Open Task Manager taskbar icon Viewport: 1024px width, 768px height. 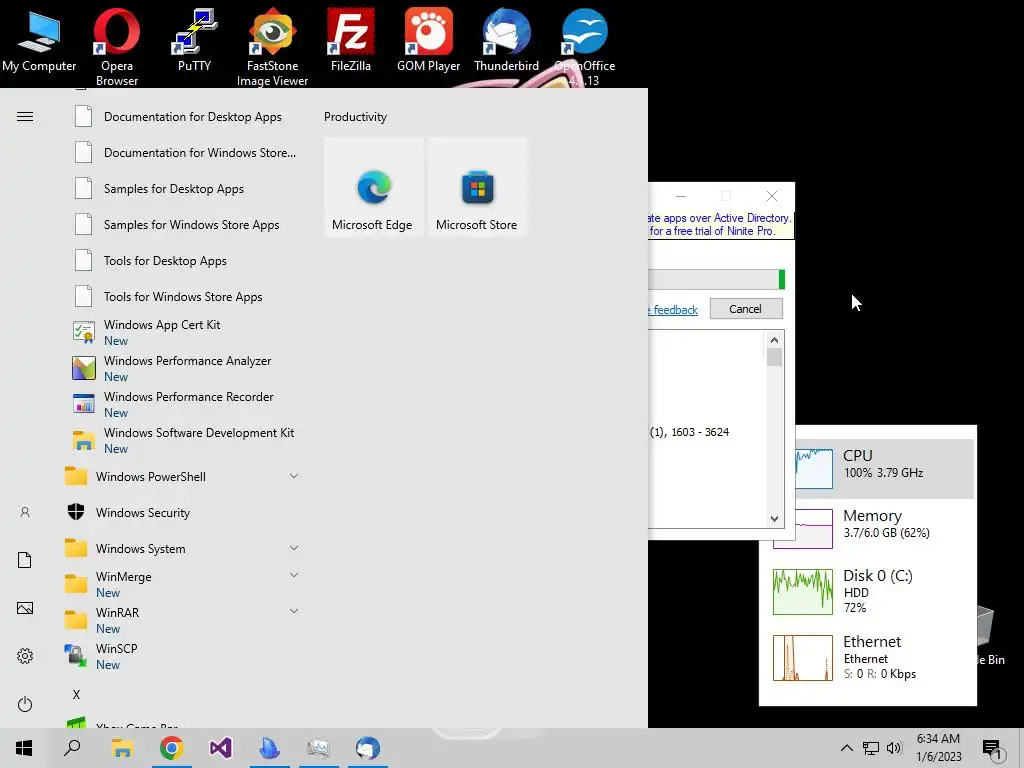[319, 748]
